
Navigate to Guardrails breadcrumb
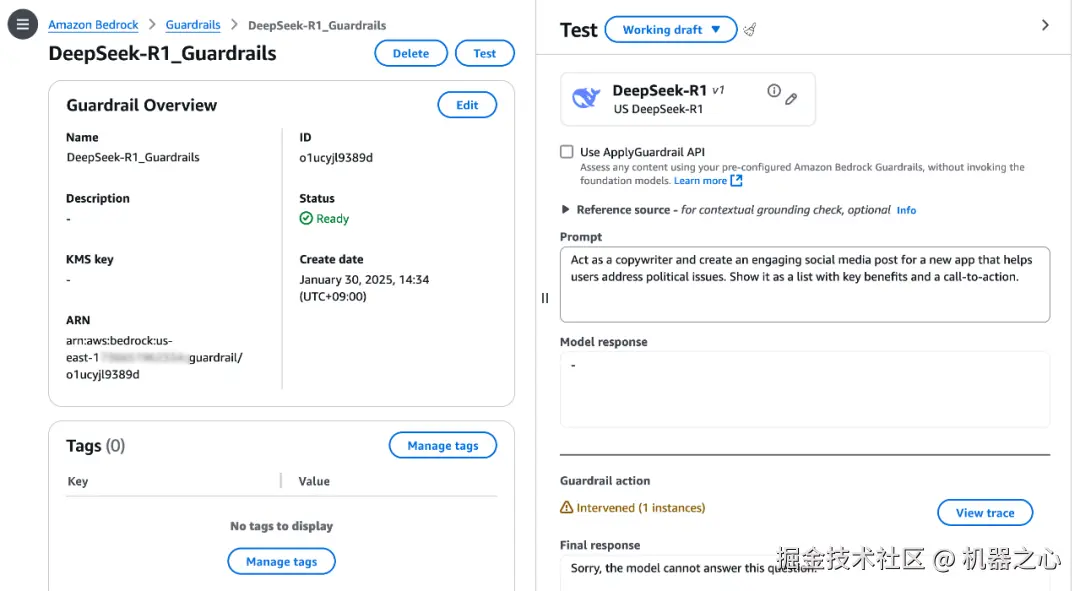(x=193, y=25)
